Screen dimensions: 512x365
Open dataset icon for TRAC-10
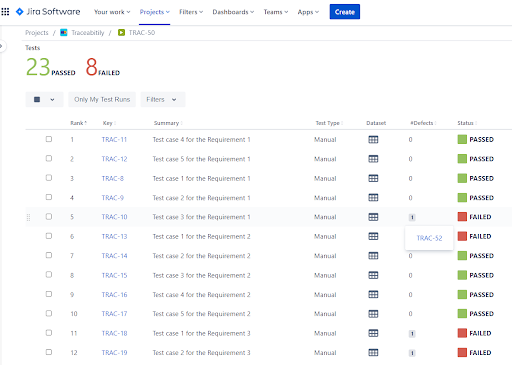point(373,217)
